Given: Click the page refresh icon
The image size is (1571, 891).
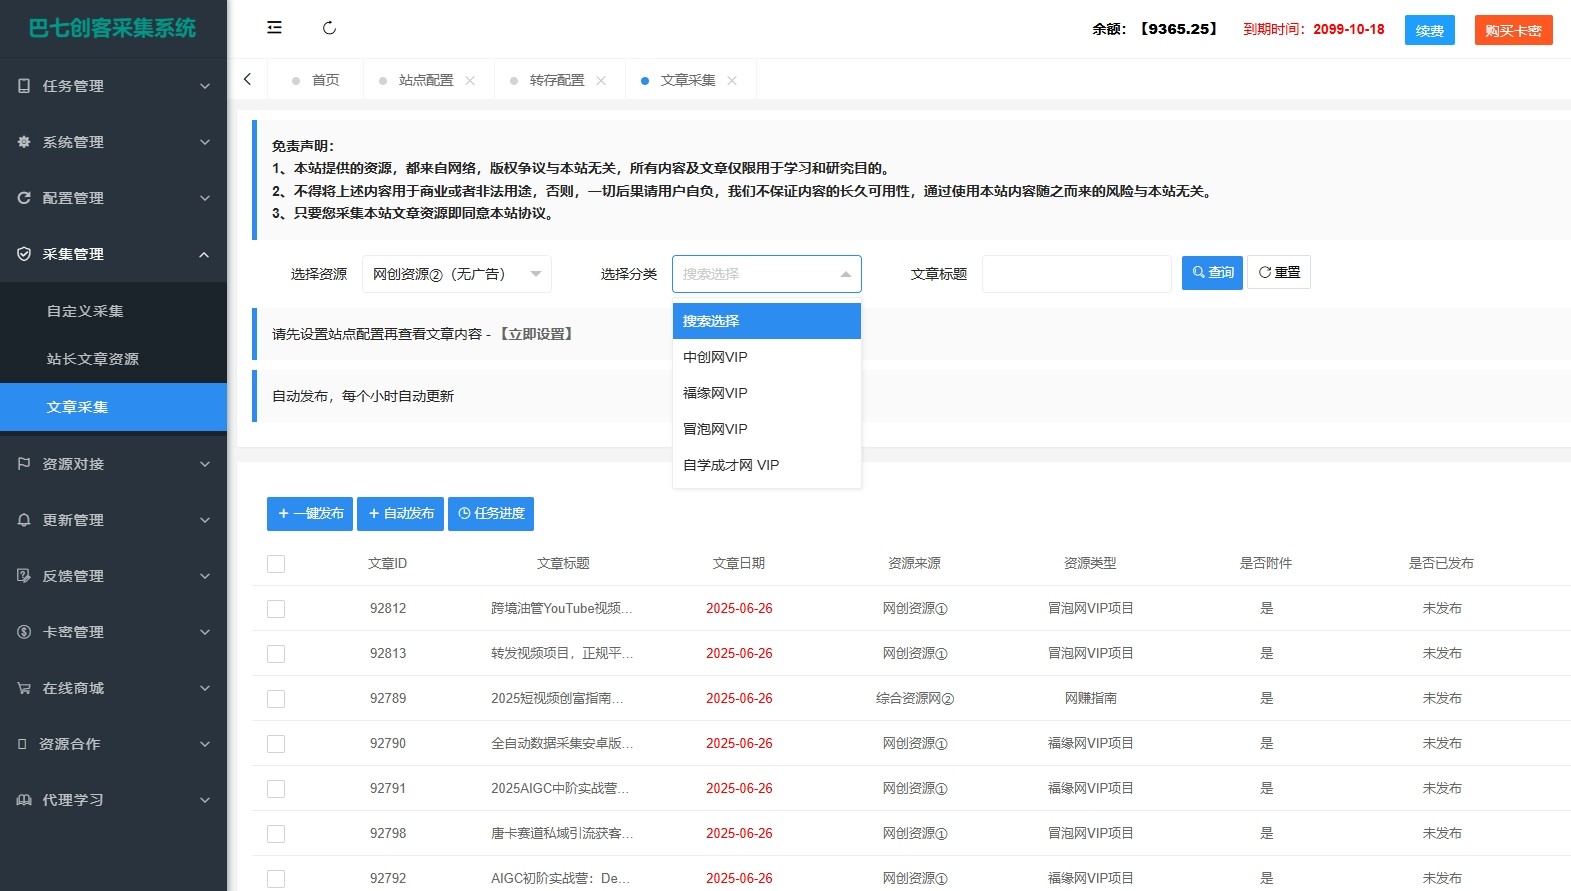Looking at the screenshot, I should pyautogui.click(x=329, y=28).
